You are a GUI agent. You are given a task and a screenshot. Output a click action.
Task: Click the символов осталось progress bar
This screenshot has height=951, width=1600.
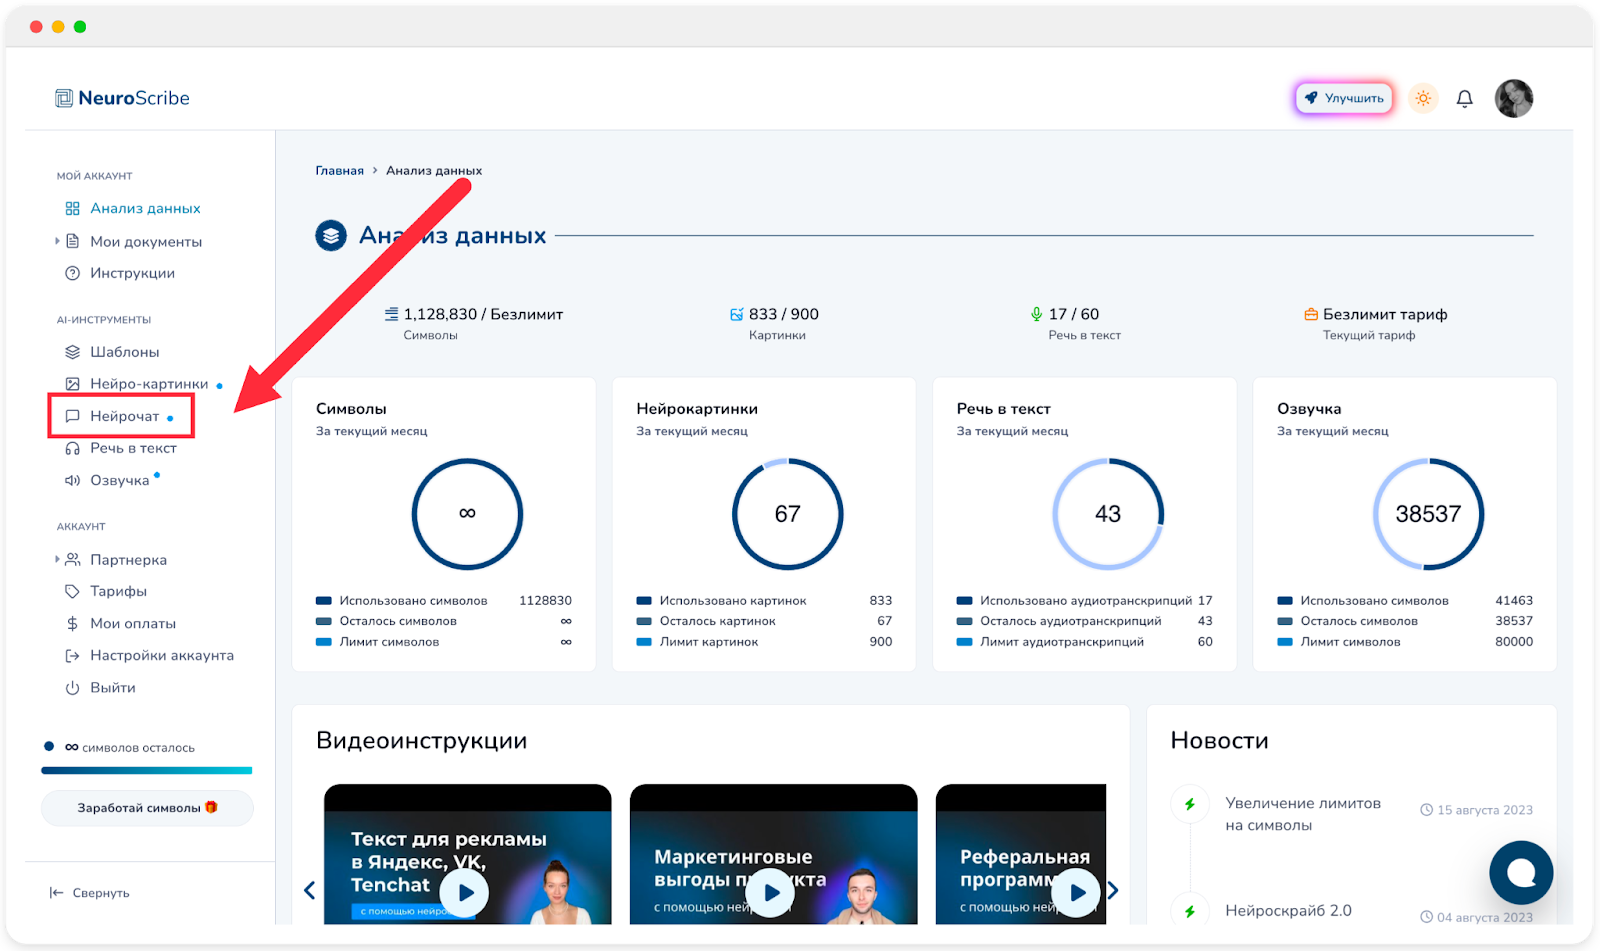click(147, 770)
